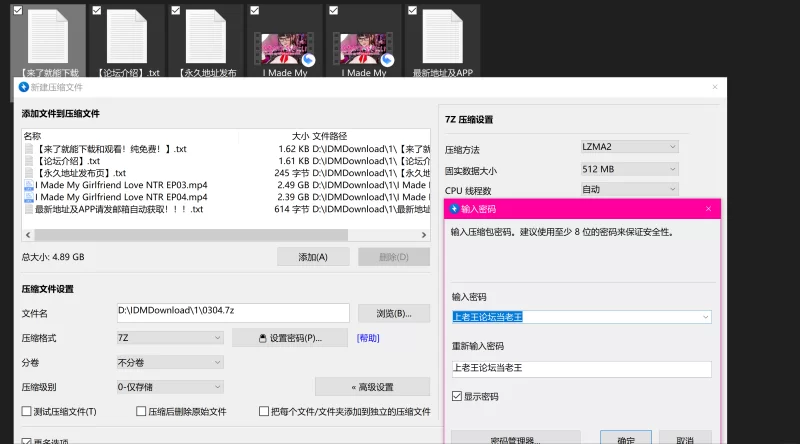Viewport: 800px width, 444px height.
Task: Open the 压缩方法 LZMA2 dropdown
Action: (630, 147)
